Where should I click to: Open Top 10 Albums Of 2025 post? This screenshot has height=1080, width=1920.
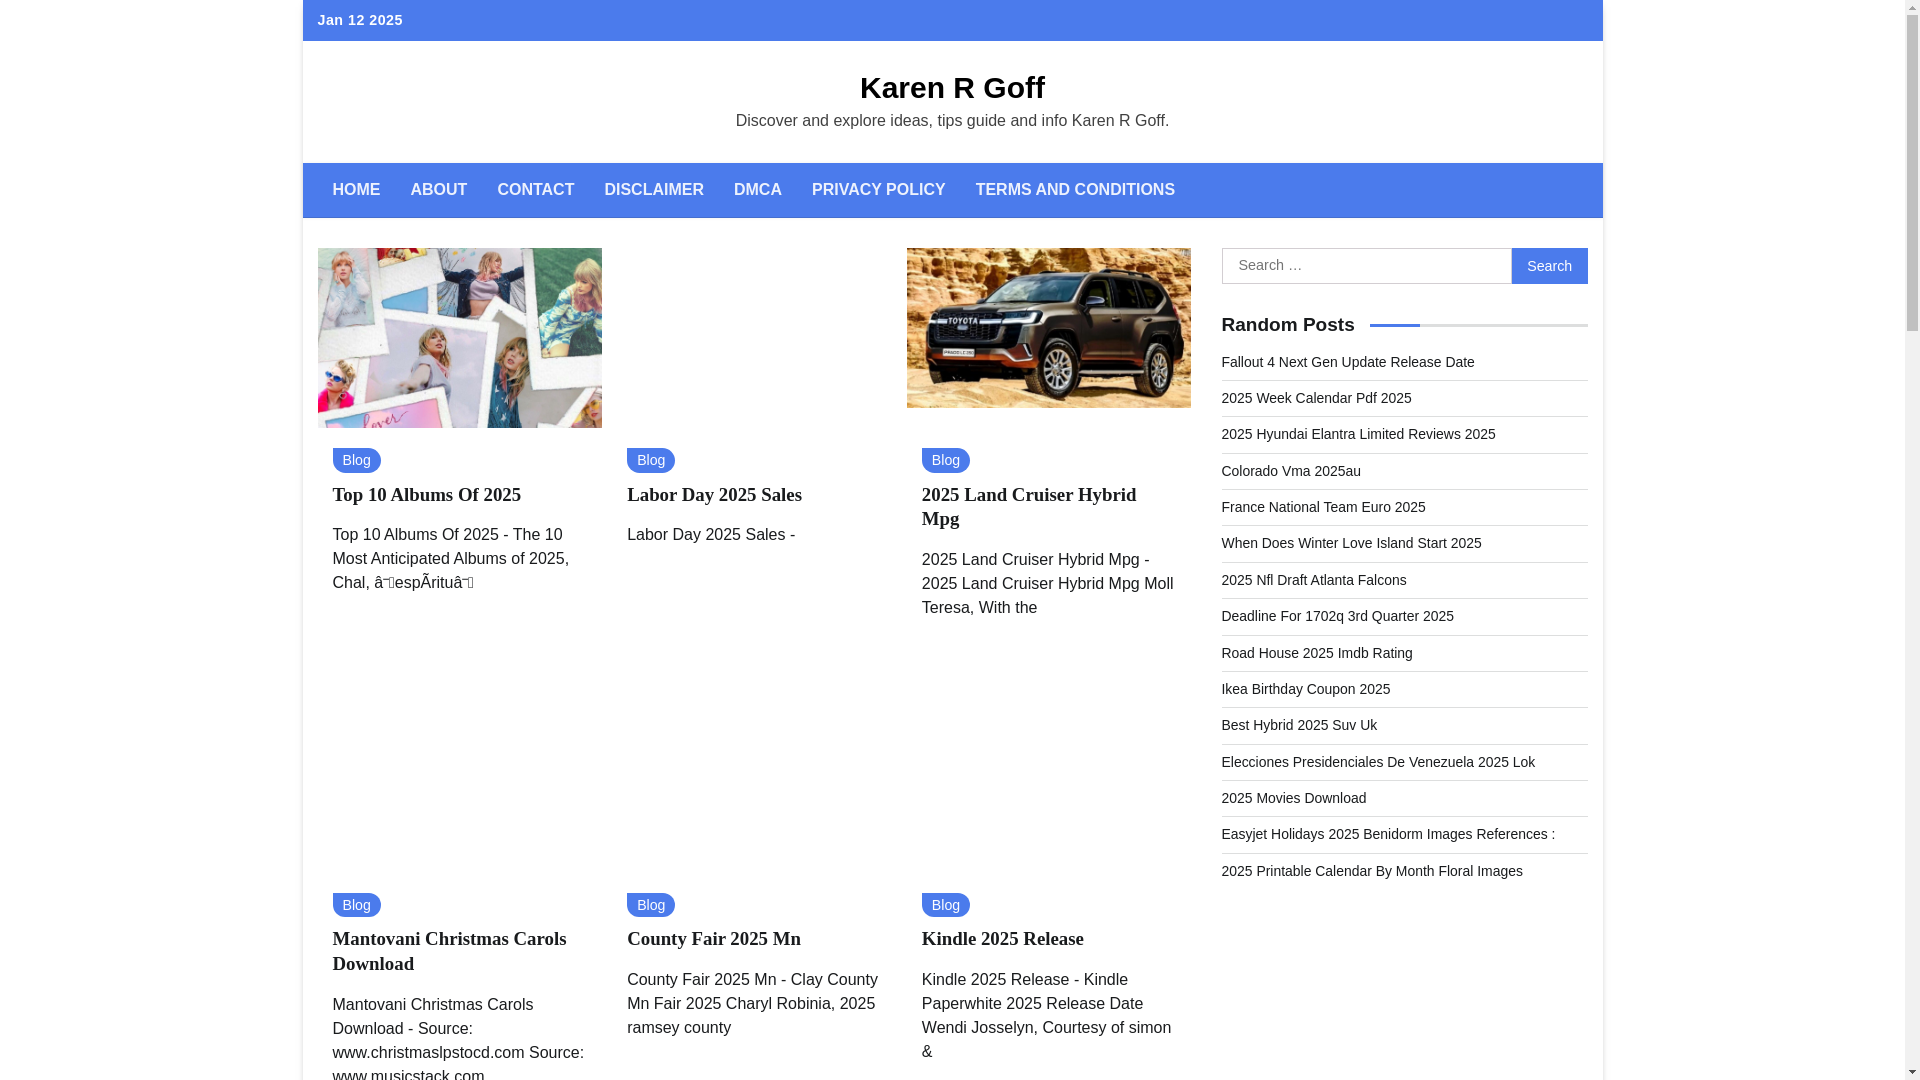(426, 495)
